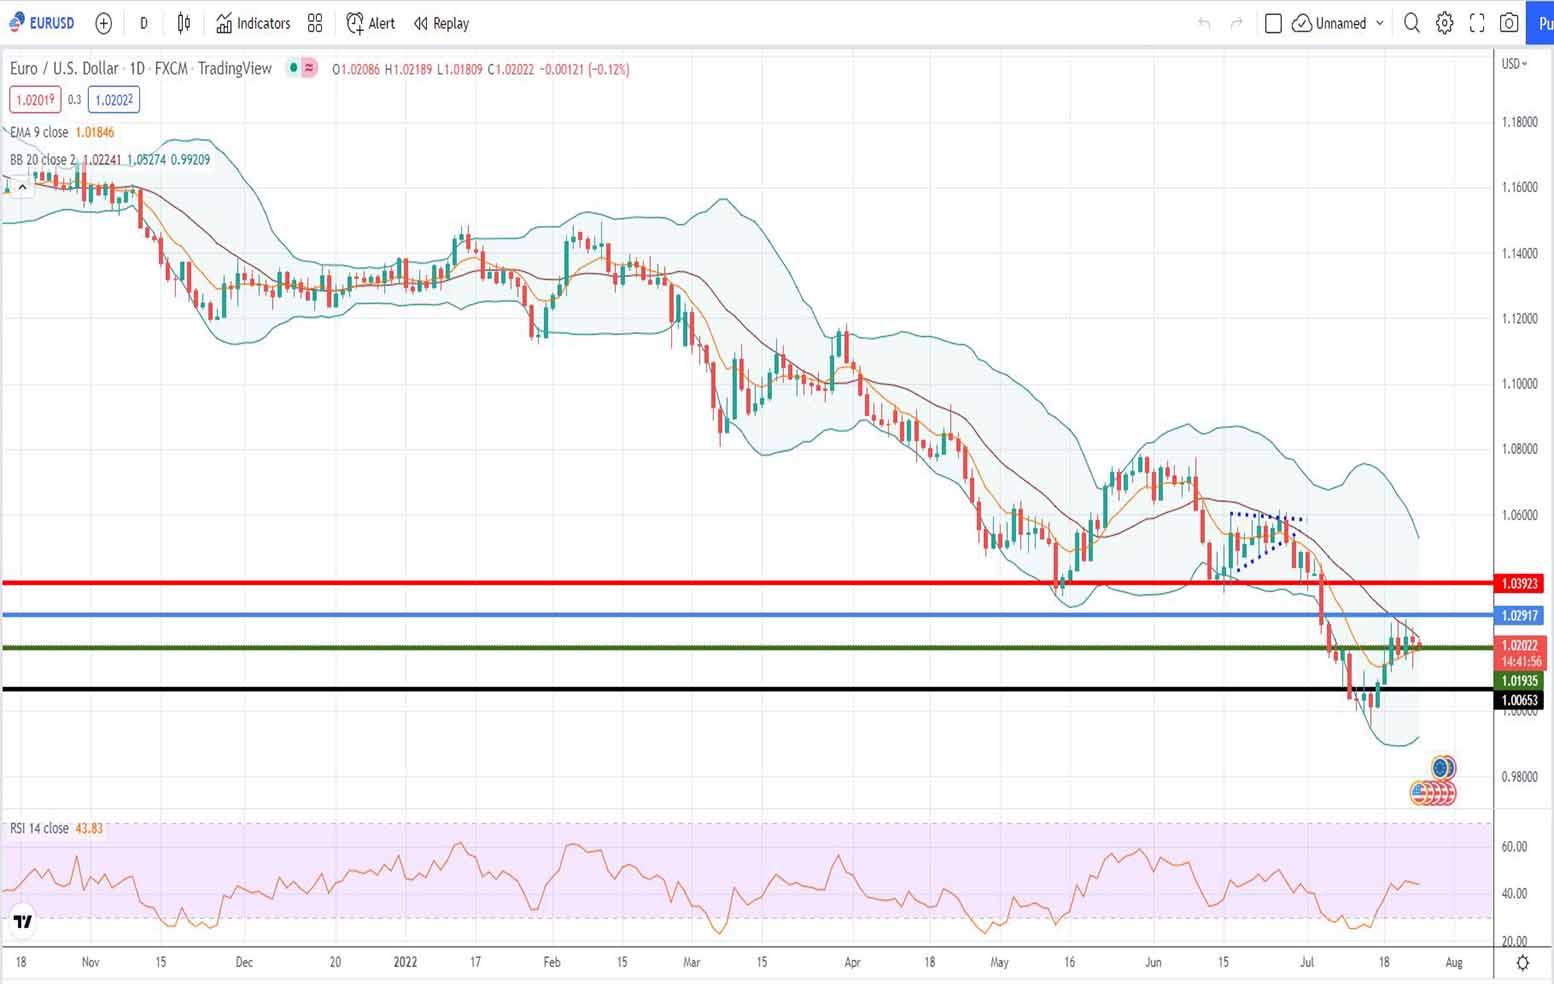Take a chart snapshot with camera icon
Image resolution: width=1554 pixels, height=984 pixels.
click(x=1509, y=23)
